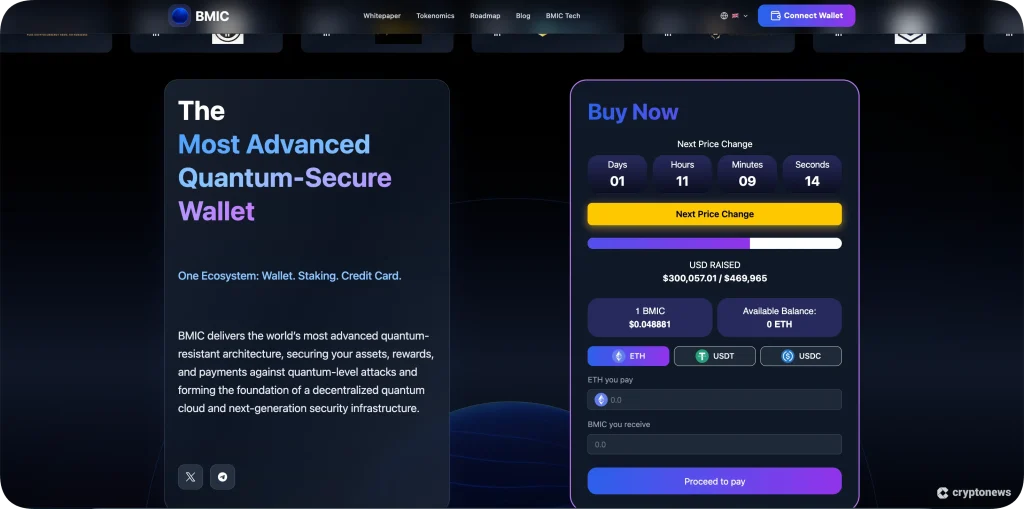The width and height of the screenshot is (1024, 509).
Task: Select ETH as payment currency
Action: tap(628, 356)
